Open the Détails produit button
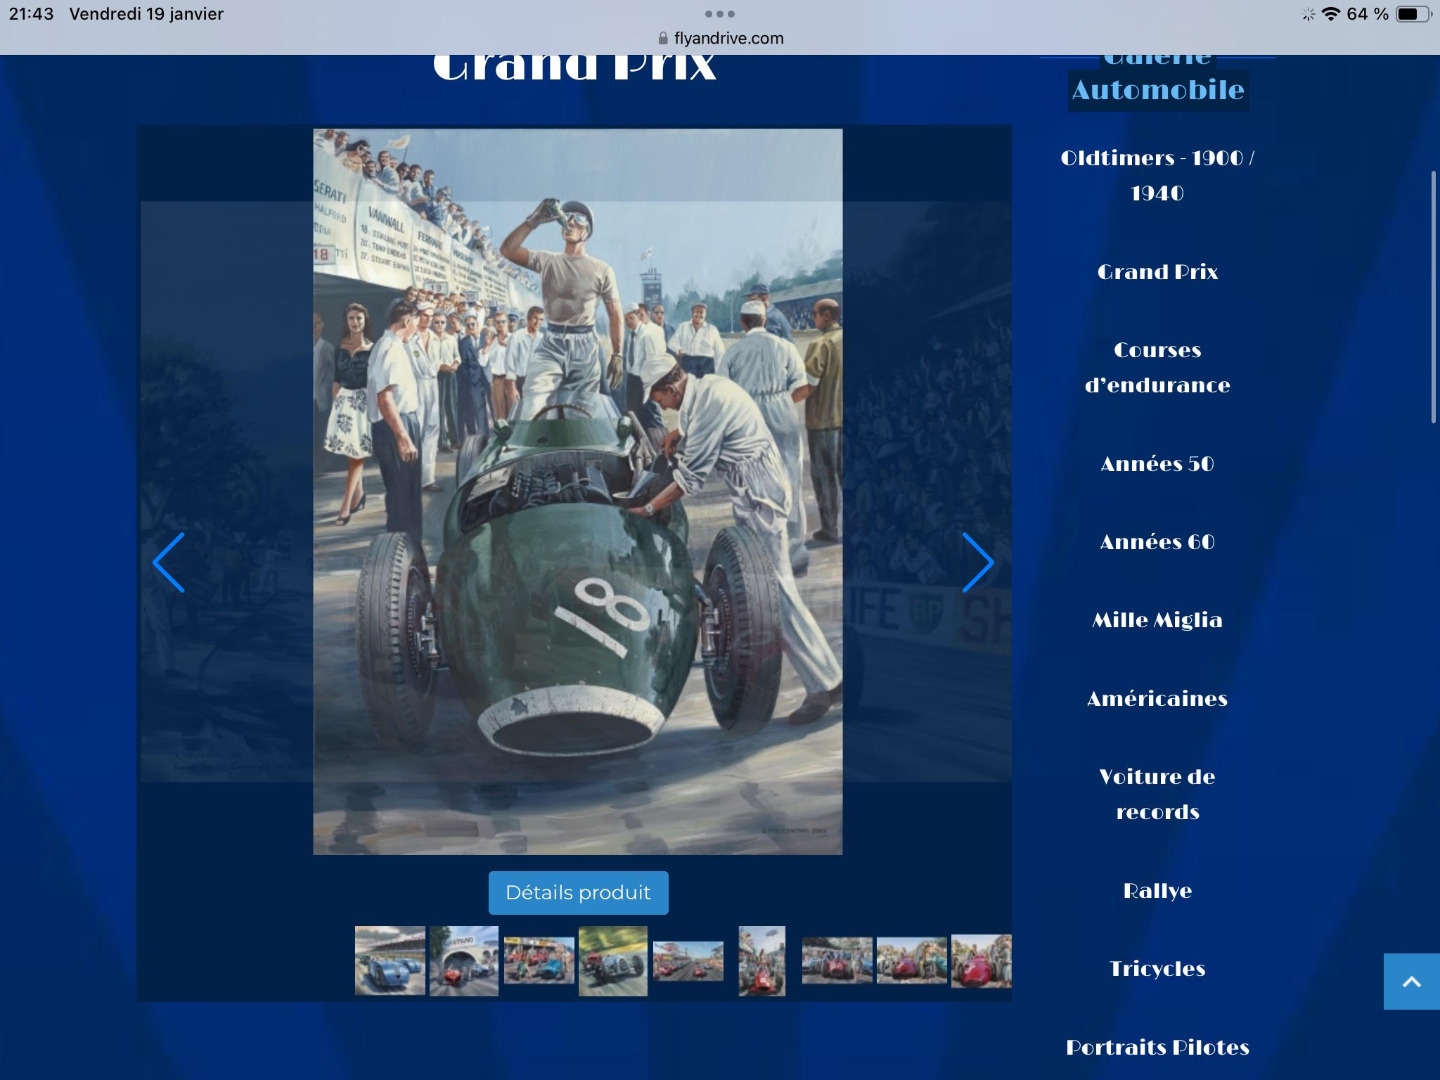 click(578, 892)
